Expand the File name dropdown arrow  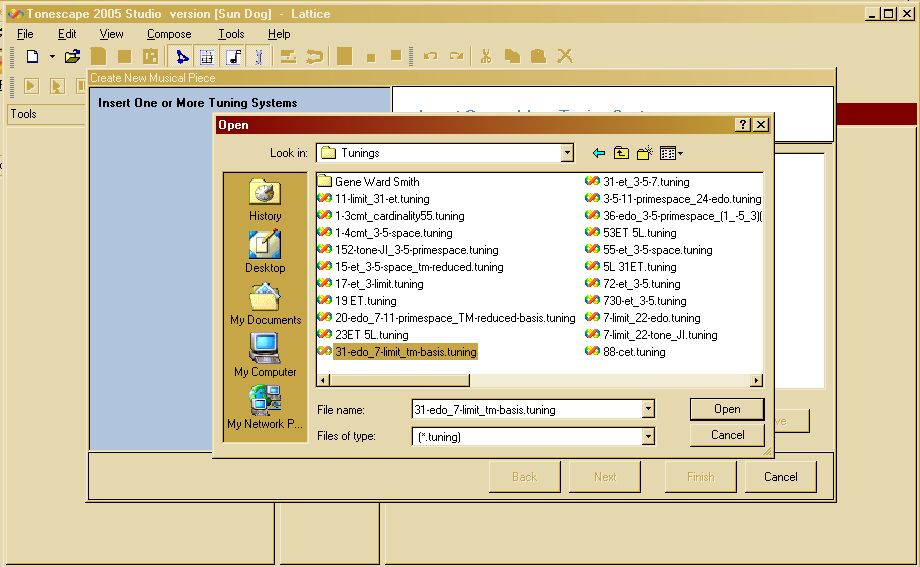point(648,409)
